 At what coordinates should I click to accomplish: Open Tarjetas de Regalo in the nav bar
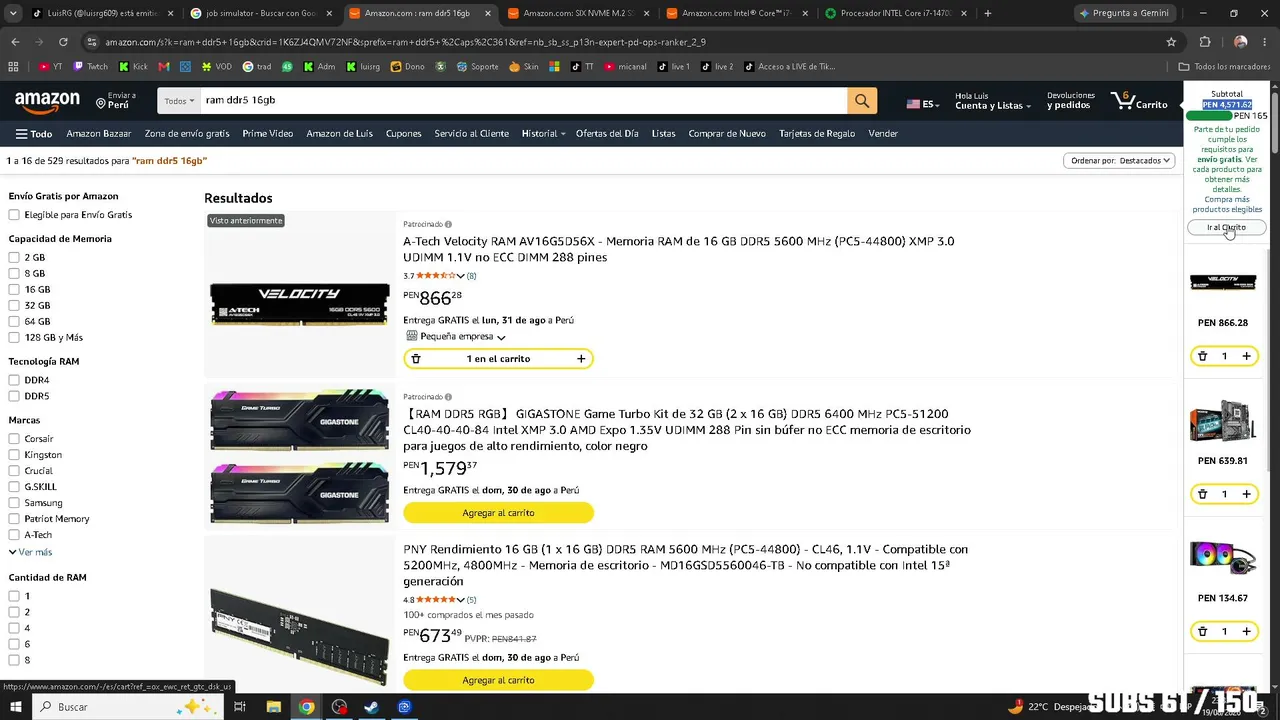pyautogui.click(x=817, y=134)
